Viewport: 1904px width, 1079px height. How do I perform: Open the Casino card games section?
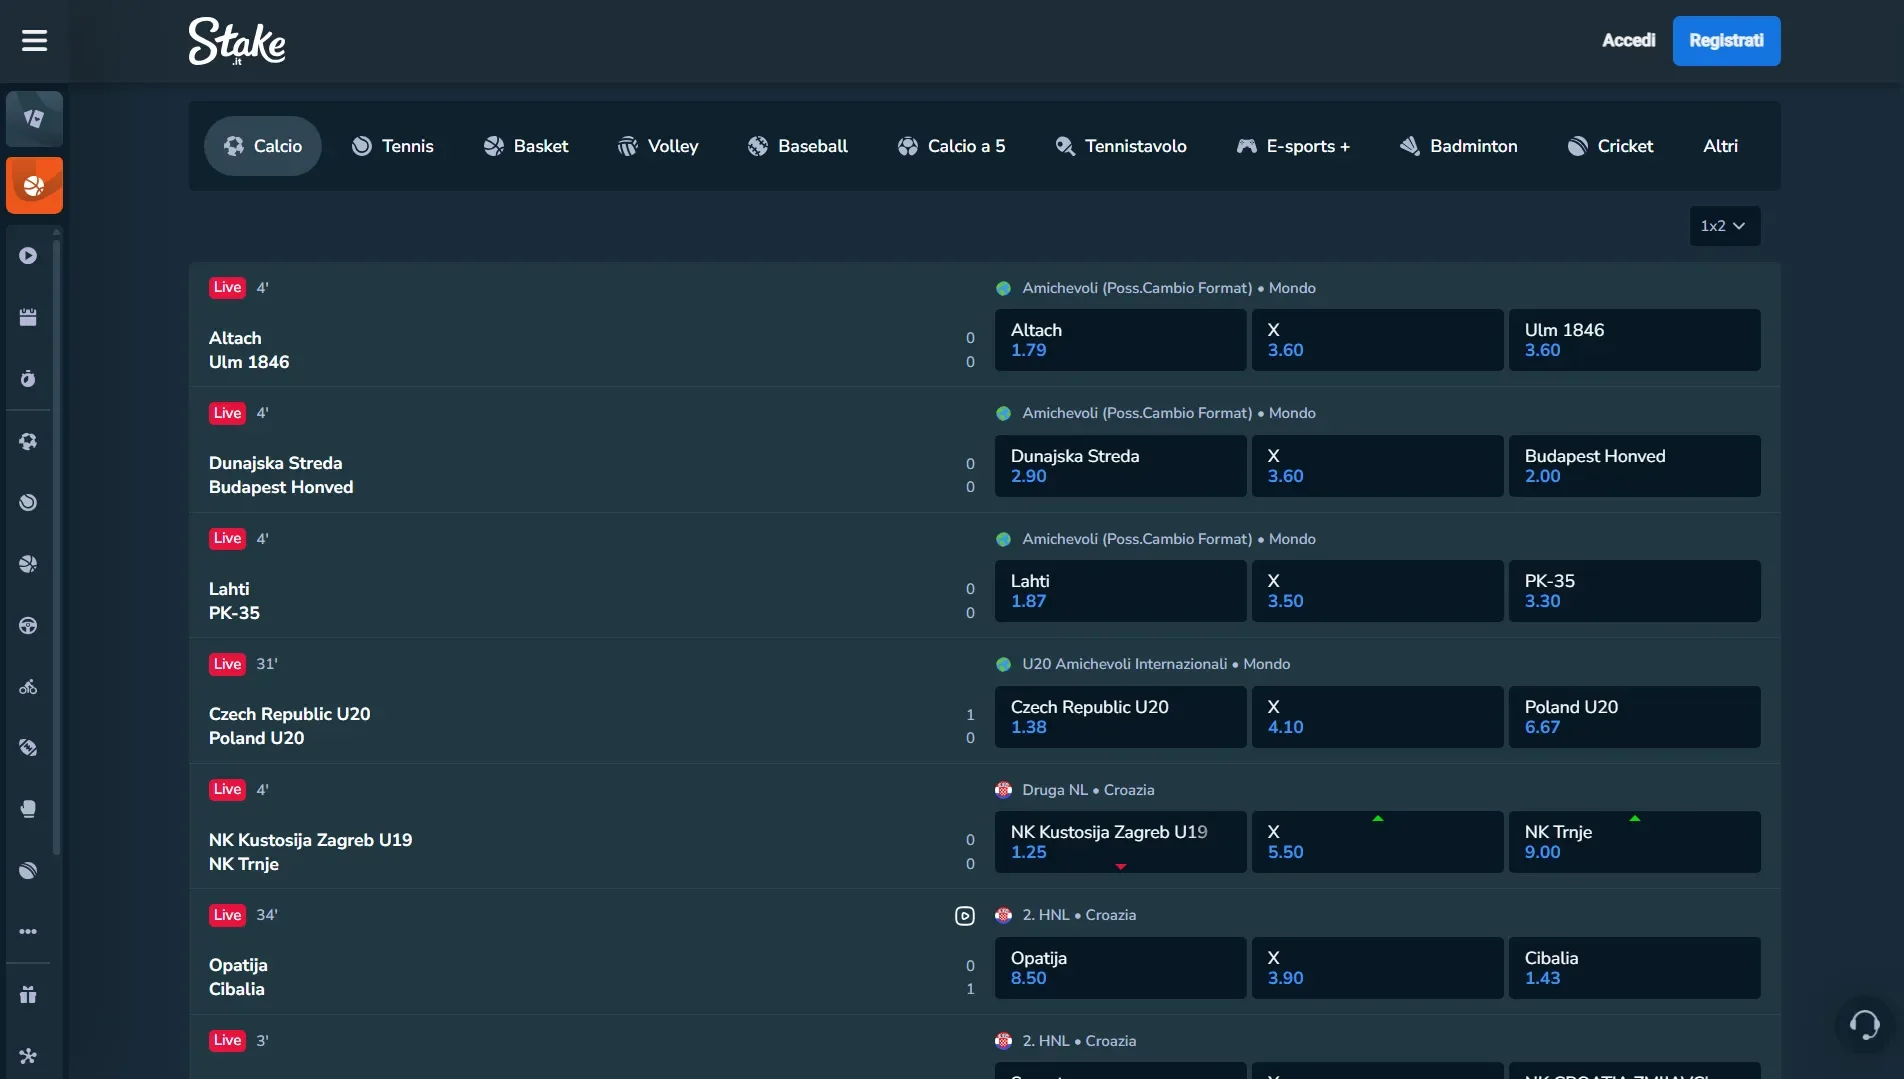tap(33, 119)
